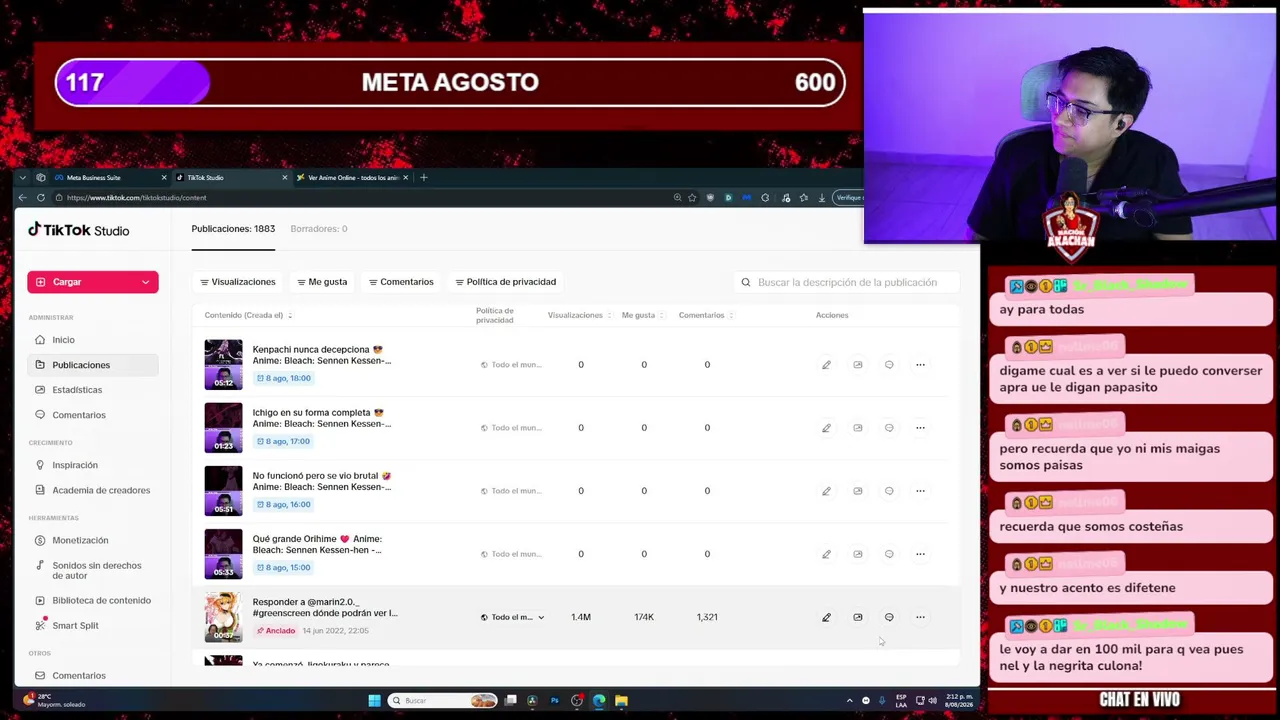Open Microsoft Edge from the taskbar

(x=599, y=701)
